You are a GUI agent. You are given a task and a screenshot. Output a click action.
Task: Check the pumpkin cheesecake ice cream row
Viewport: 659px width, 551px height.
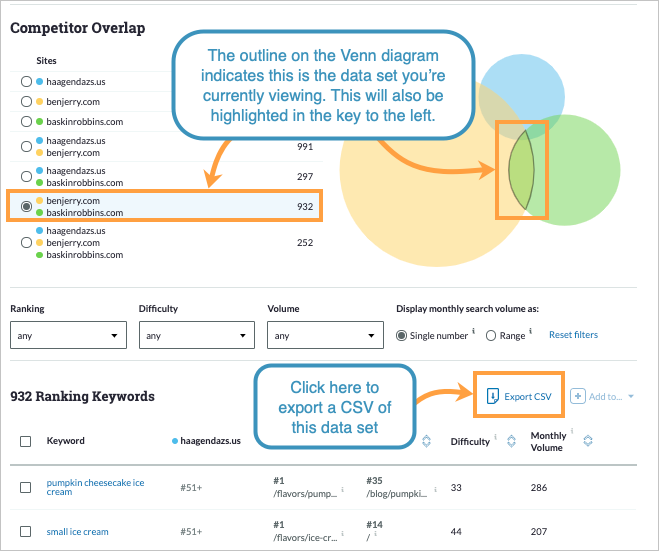[x=26, y=487]
